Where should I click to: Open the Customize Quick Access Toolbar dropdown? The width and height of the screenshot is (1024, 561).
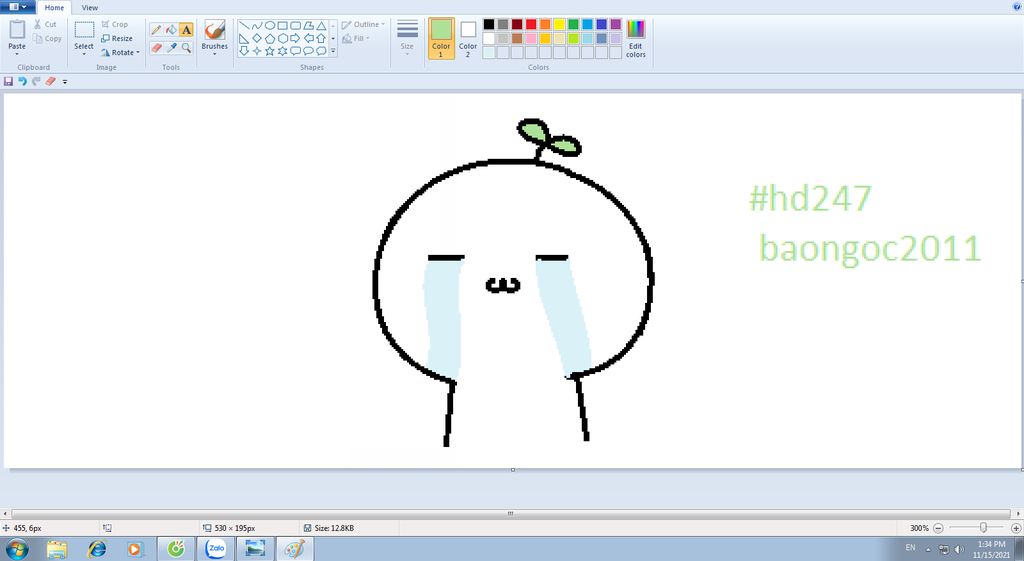65,82
